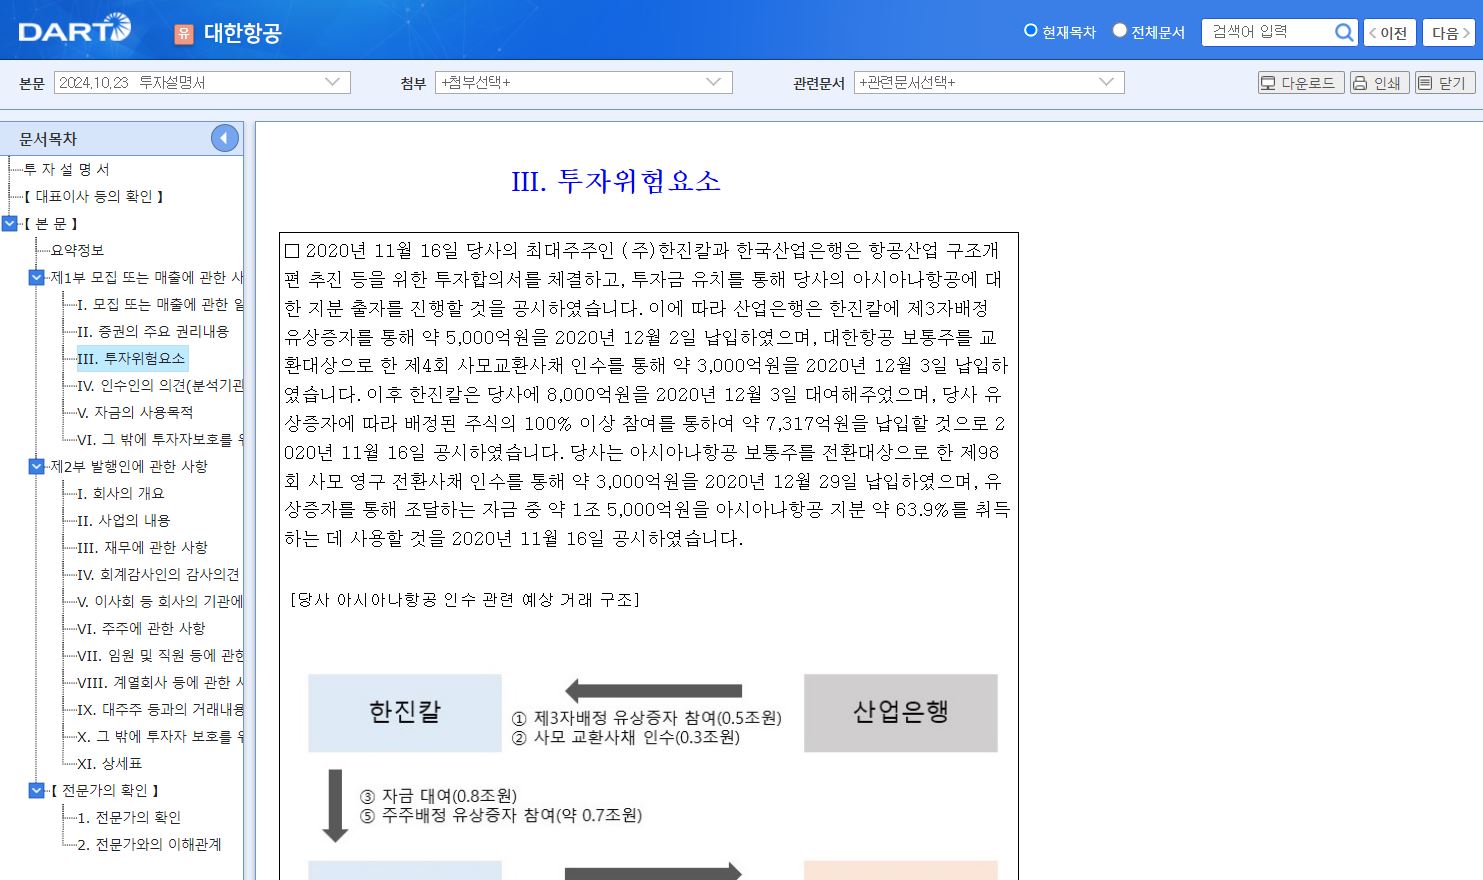Open 1. 전문가의 확인

click(x=129, y=817)
